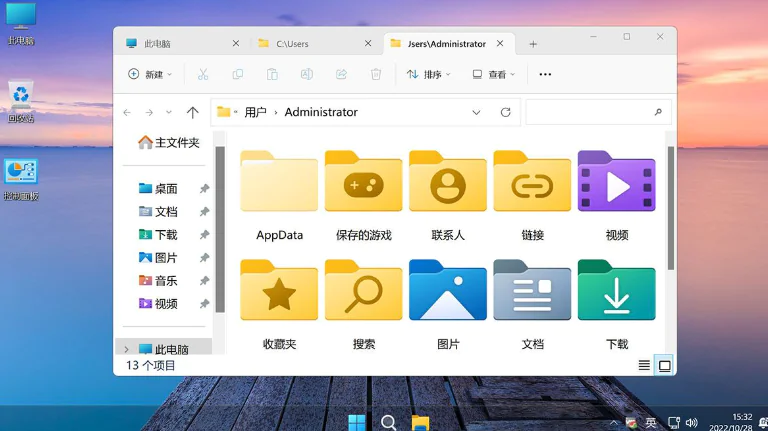Click the Rename icon in toolbar

click(307, 74)
